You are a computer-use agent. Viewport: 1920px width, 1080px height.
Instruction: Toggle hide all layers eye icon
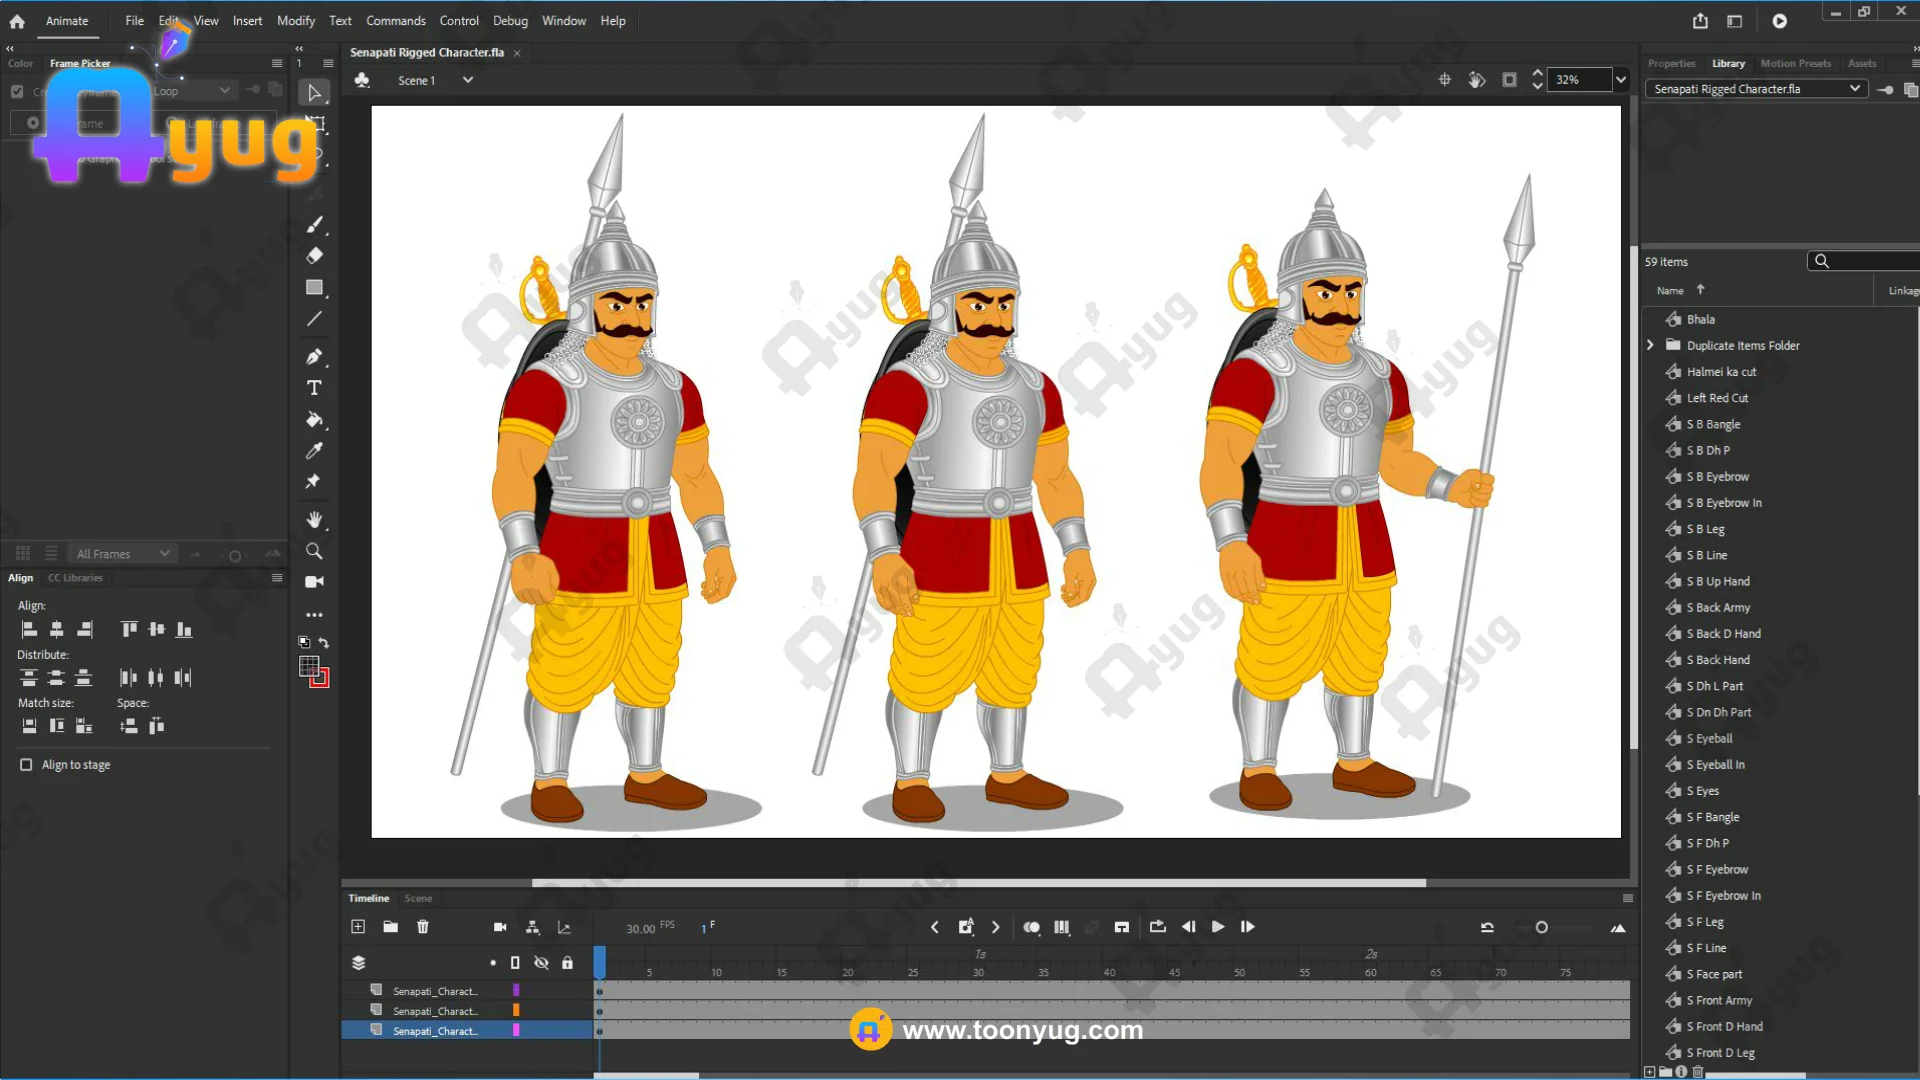pyautogui.click(x=541, y=963)
